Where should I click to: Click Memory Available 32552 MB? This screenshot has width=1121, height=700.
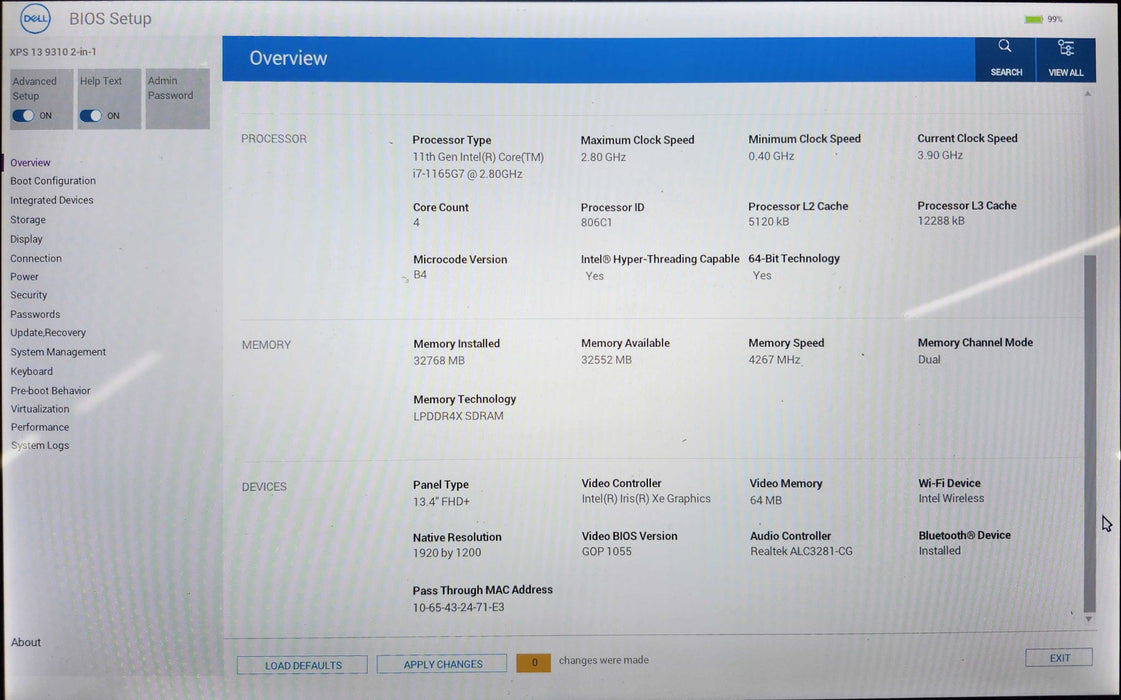click(606, 360)
